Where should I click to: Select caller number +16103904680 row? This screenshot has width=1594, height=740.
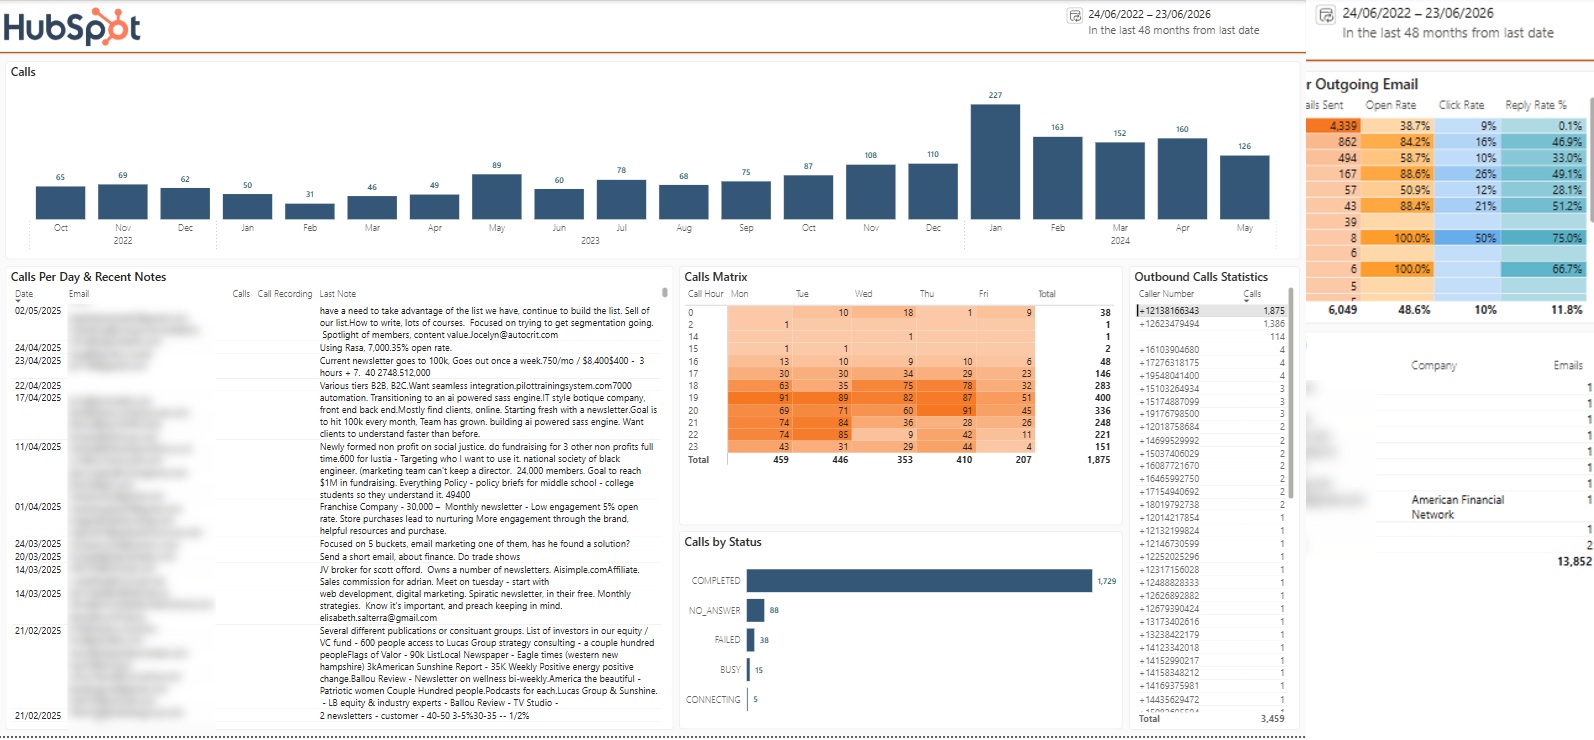(1211, 350)
